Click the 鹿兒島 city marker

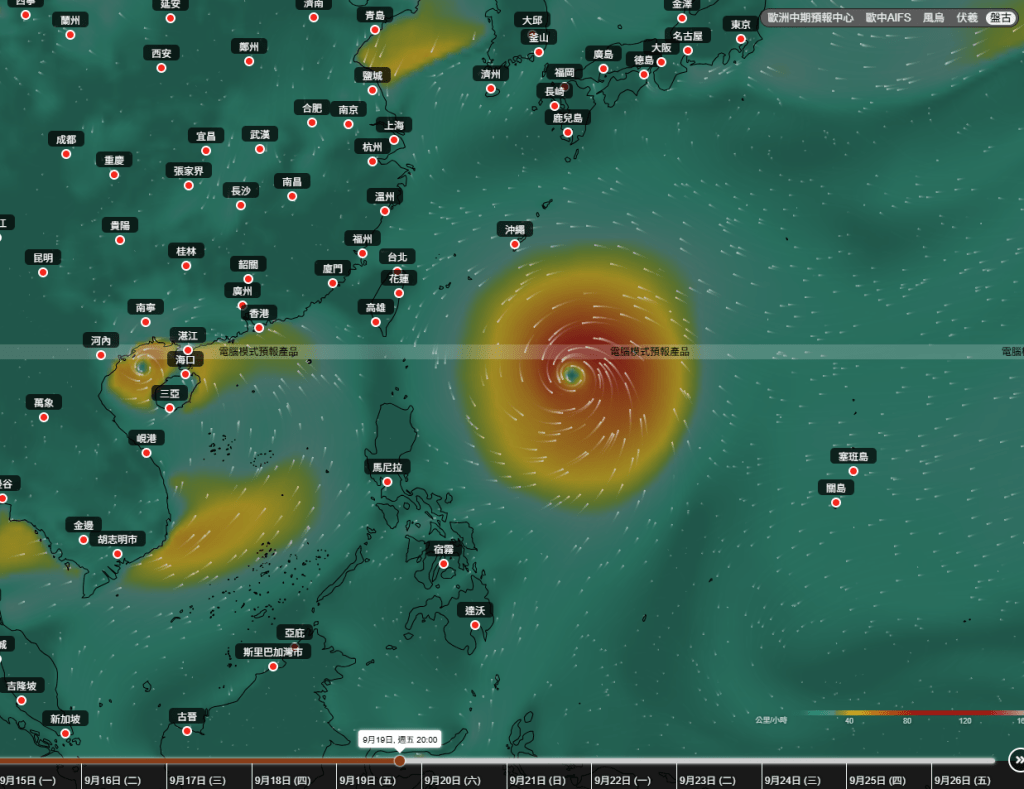tap(568, 133)
